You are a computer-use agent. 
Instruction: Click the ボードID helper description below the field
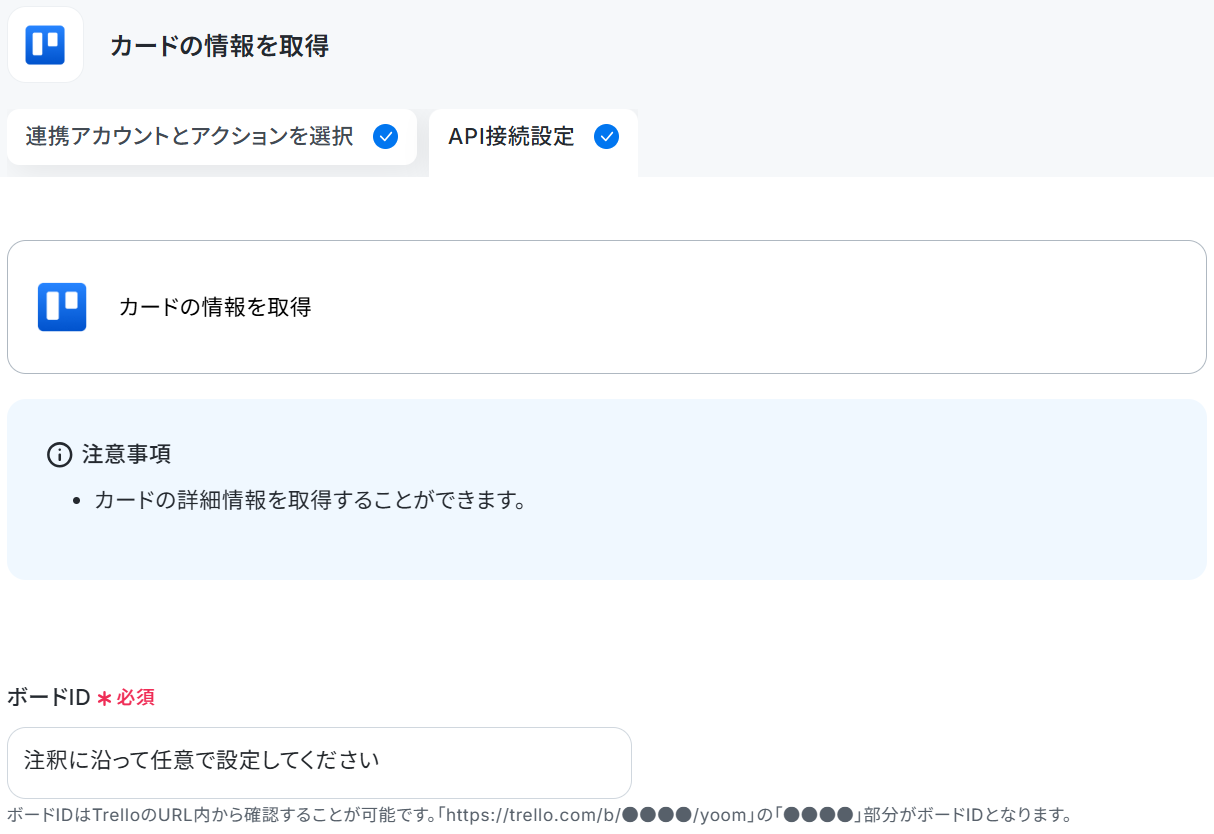point(540,815)
